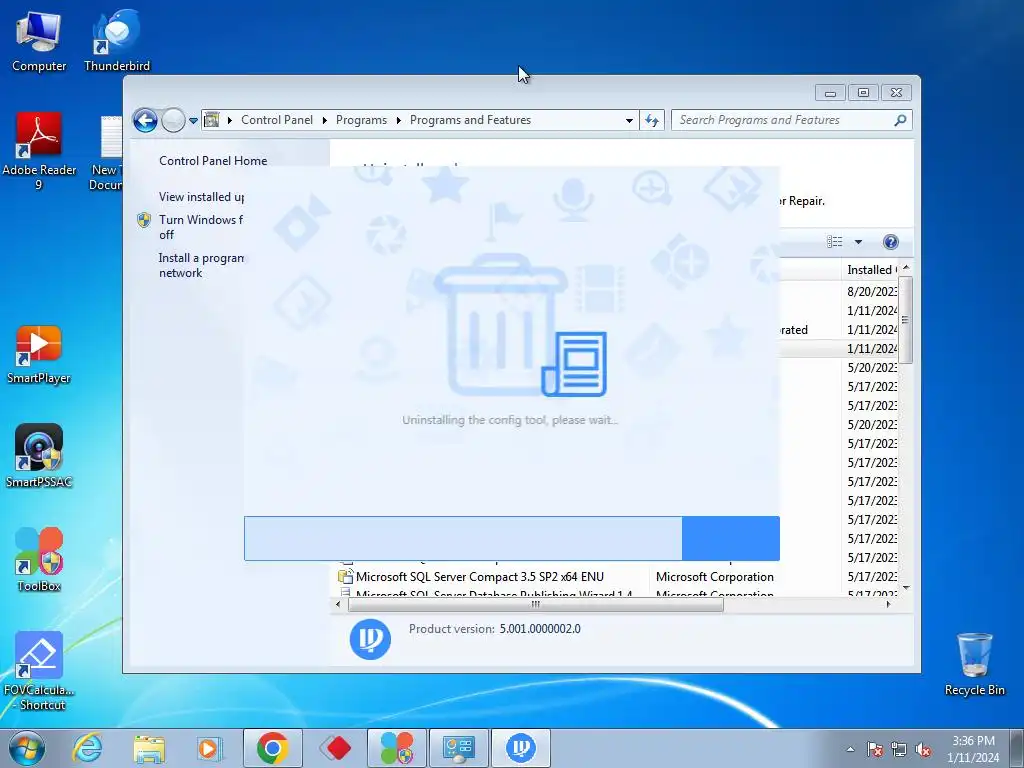Open the ToolBox desktop shortcut
The width and height of the screenshot is (1024, 768).
(39, 560)
